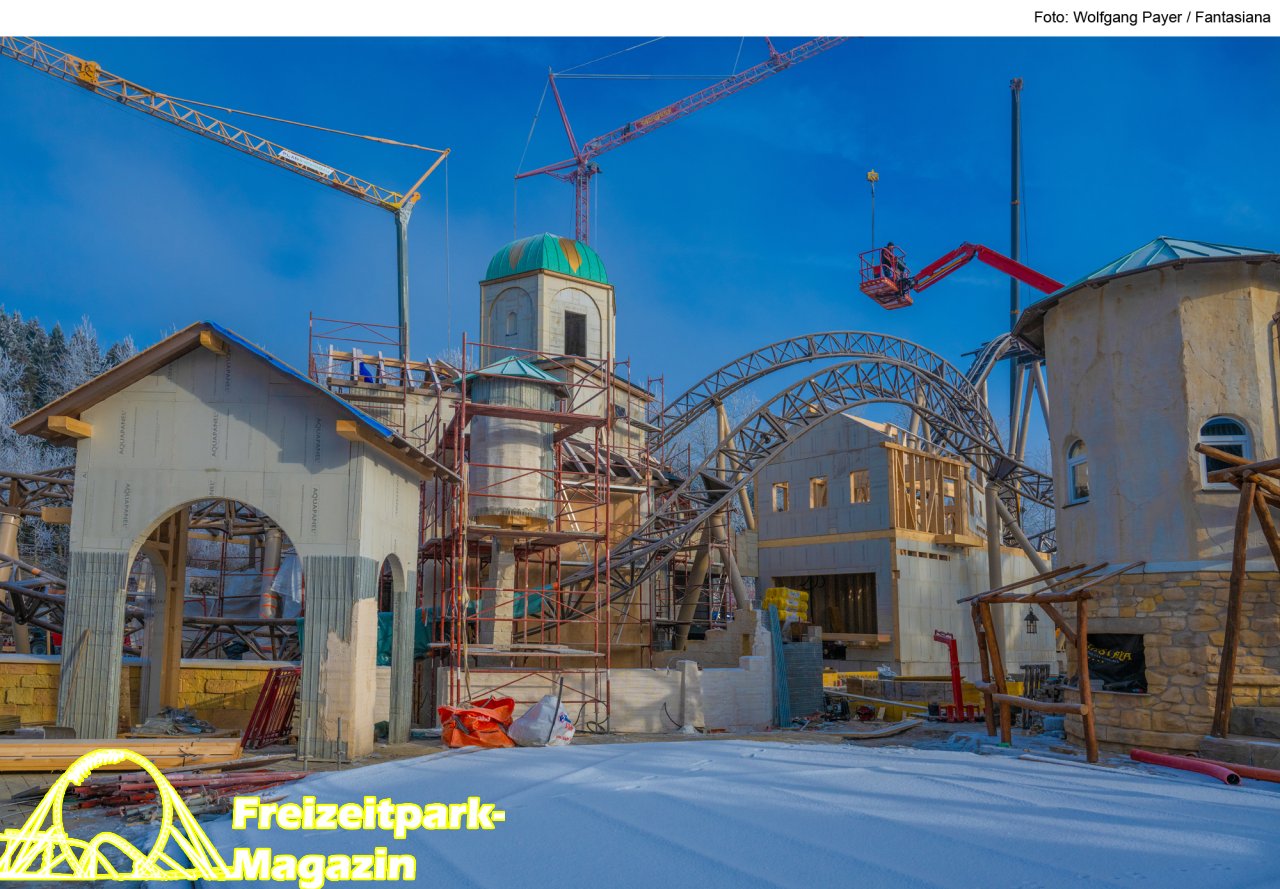Image resolution: width=1280 pixels, height=889 pixels.
Task: Click the stack of yellow packages
Action: 786,602
